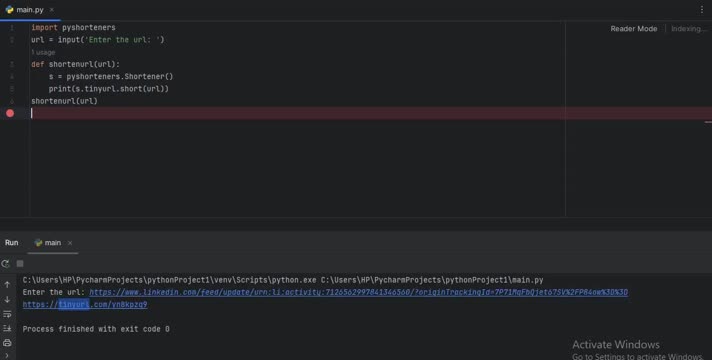
Task: Click the Rerun main icon
Action: 5,263
